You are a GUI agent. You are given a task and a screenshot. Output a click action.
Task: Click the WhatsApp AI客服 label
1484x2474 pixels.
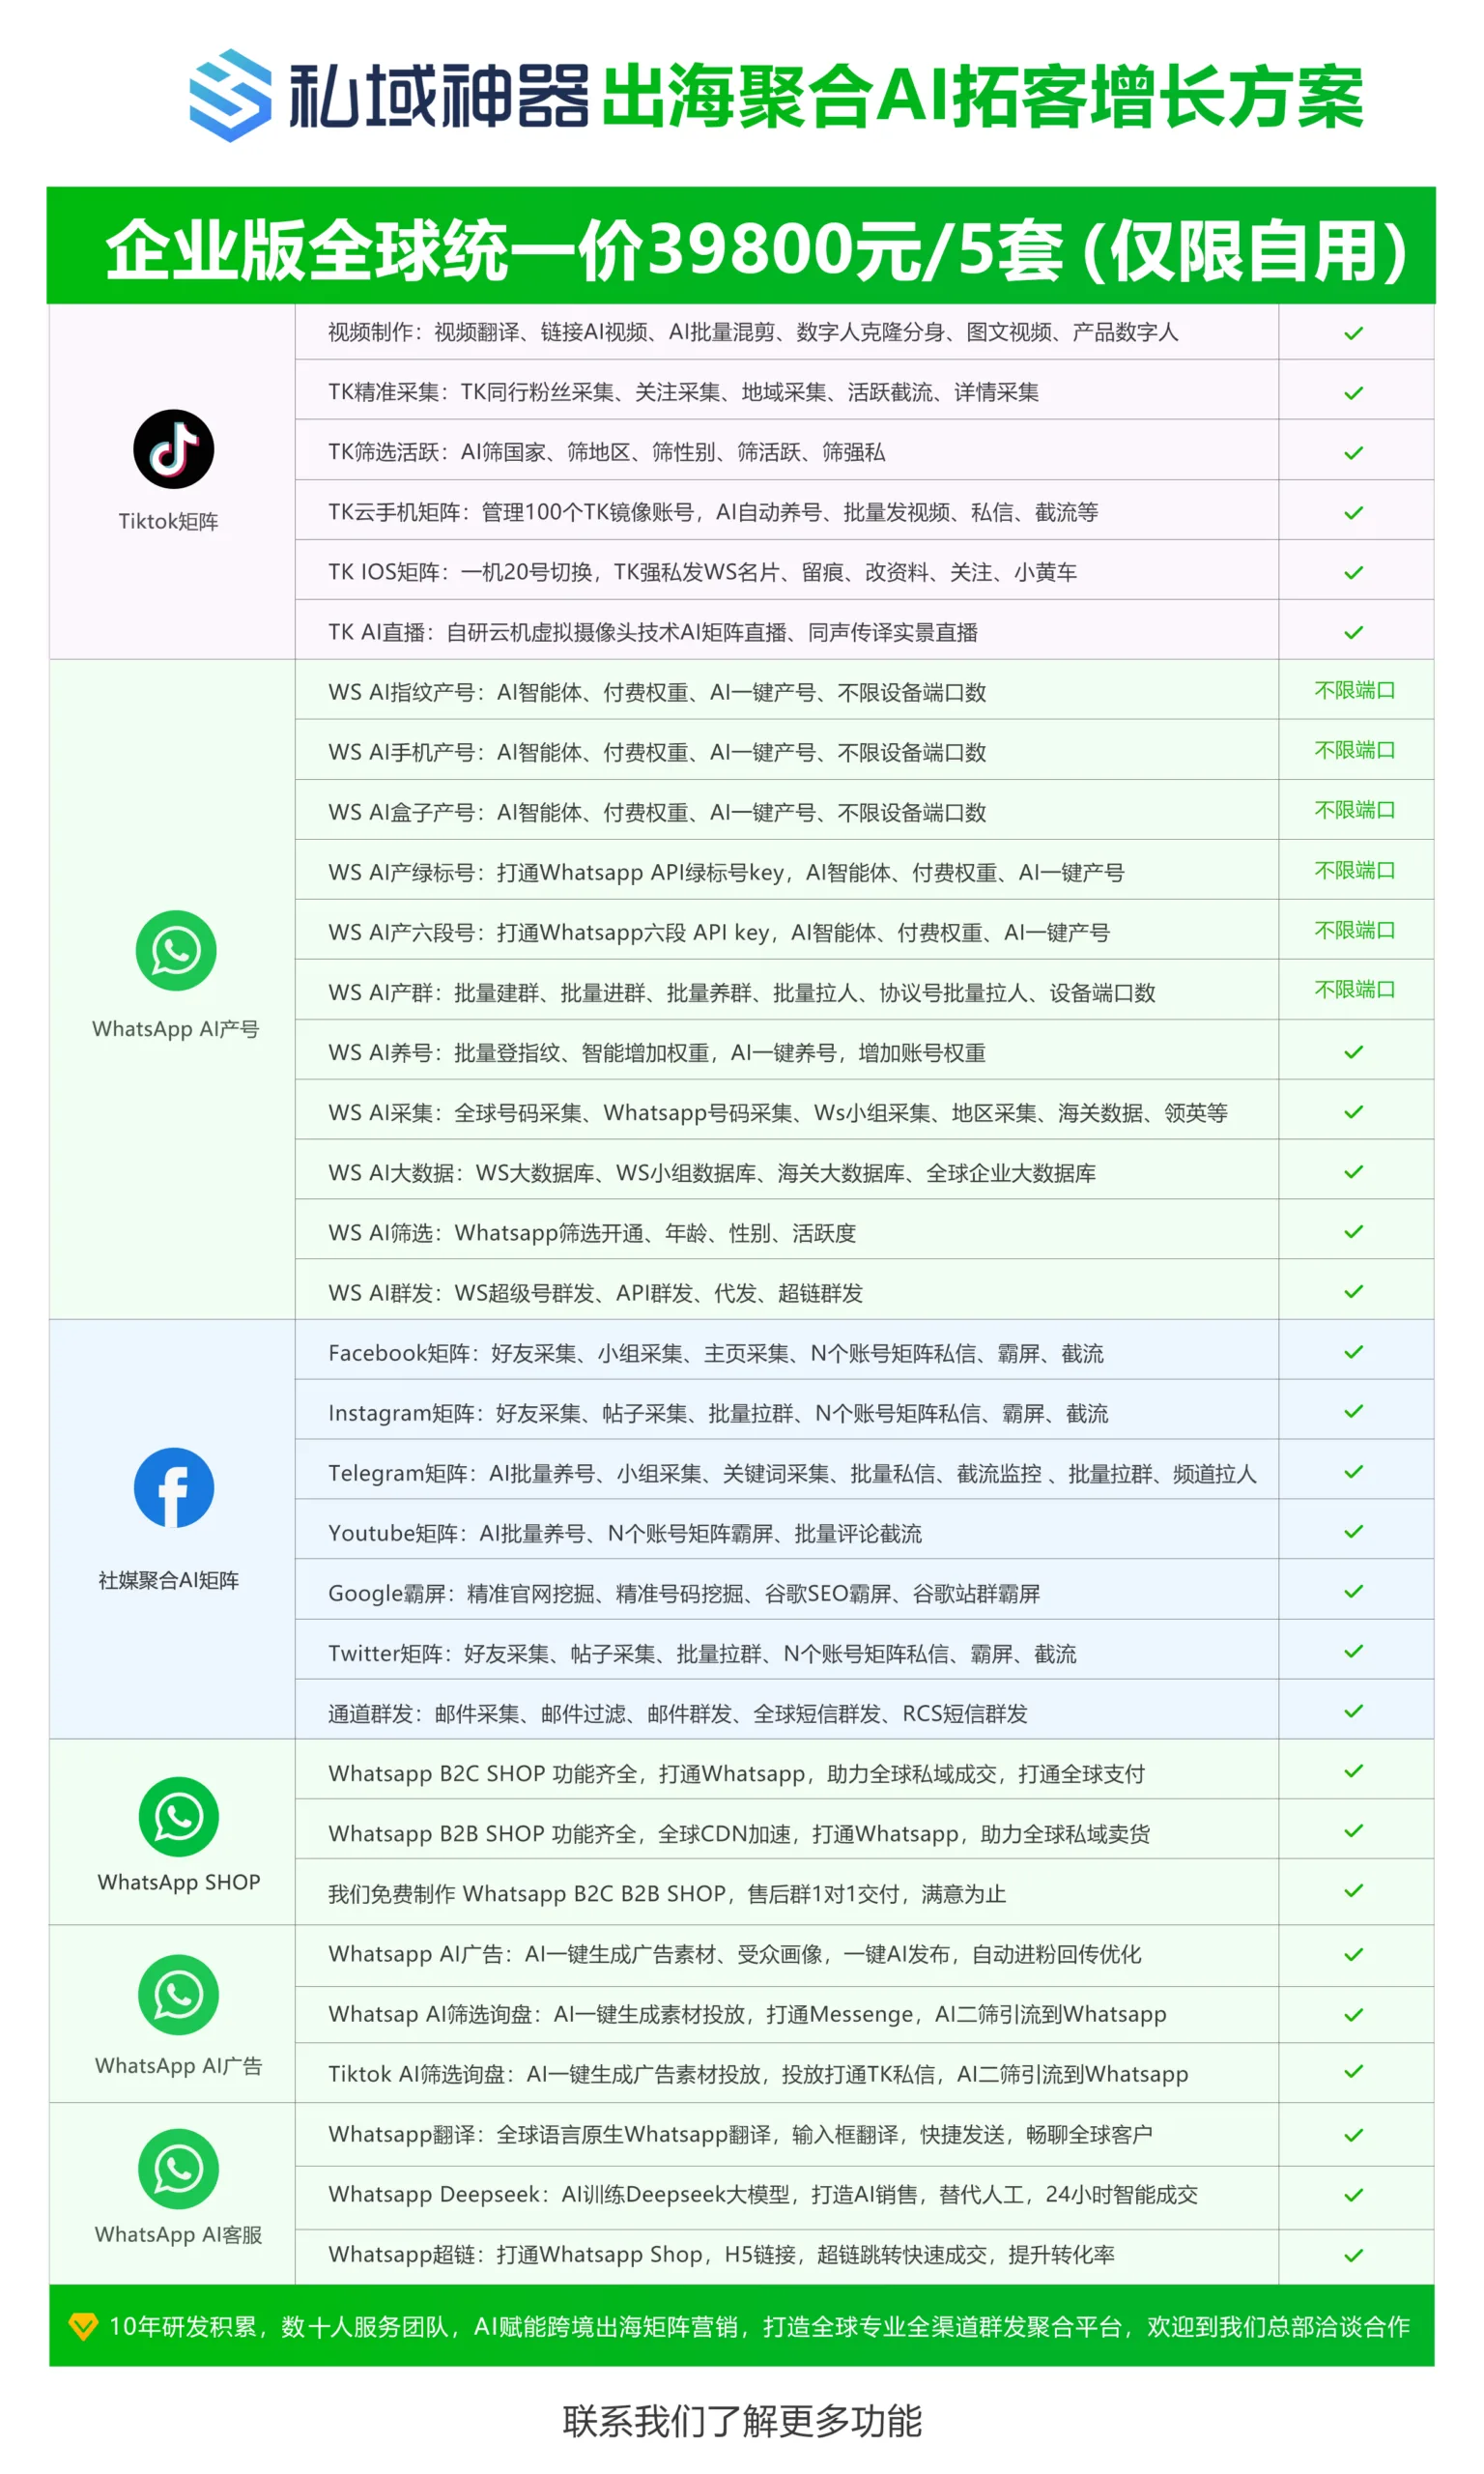tap(179, 2234)
